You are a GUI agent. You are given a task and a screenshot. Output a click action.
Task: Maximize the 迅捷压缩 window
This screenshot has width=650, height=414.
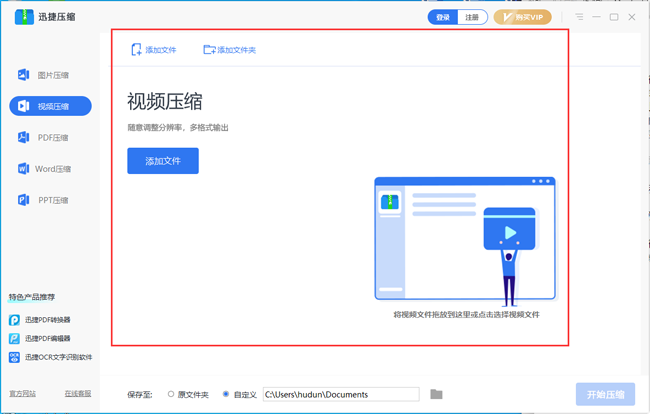click(614, 17)
